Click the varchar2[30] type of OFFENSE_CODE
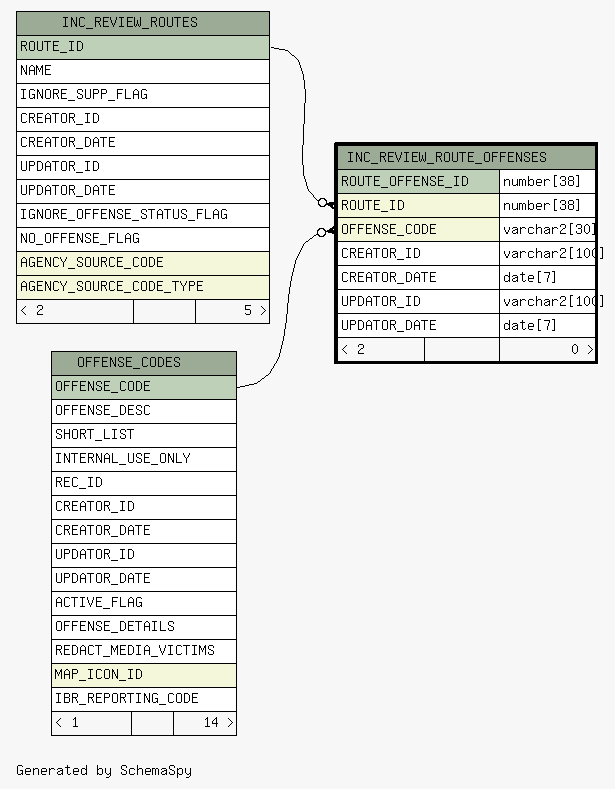The width and height of the screenshot is (615, 789). tap(548, 230)
